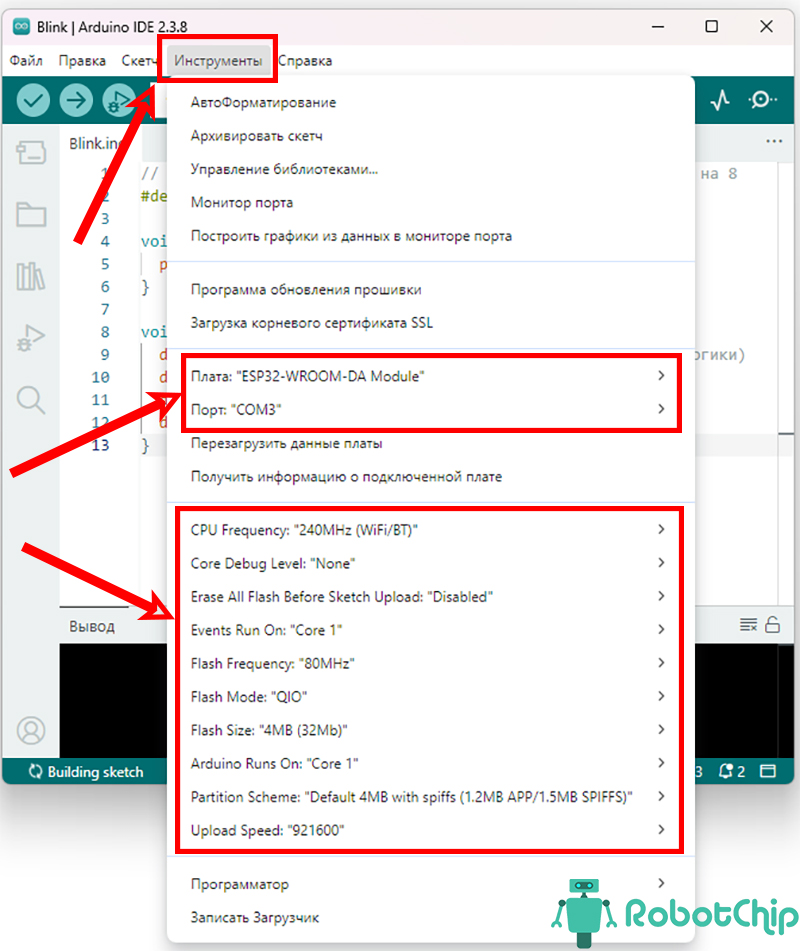Open the Serial Monitor magnifier icon
The width and height of the screenshot is (800, 951).
762,100
